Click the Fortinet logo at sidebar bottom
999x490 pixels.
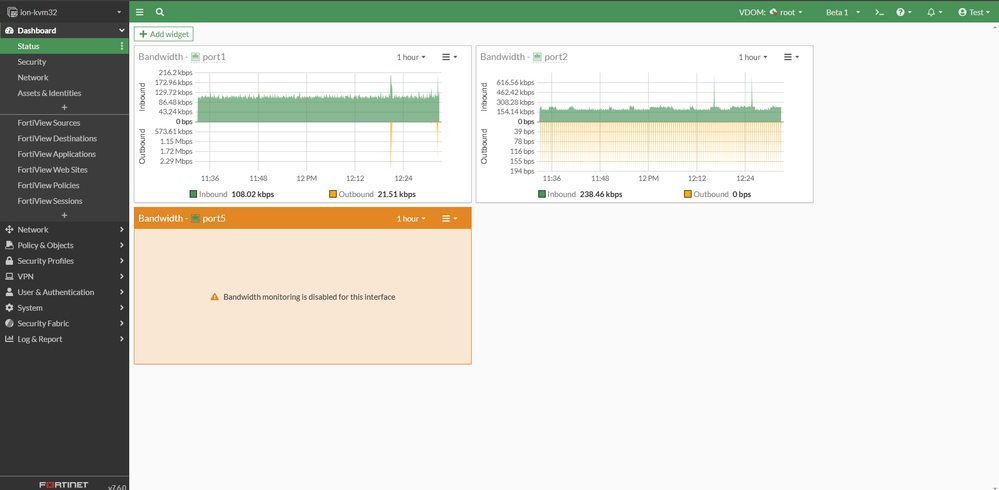click(64, 485)
